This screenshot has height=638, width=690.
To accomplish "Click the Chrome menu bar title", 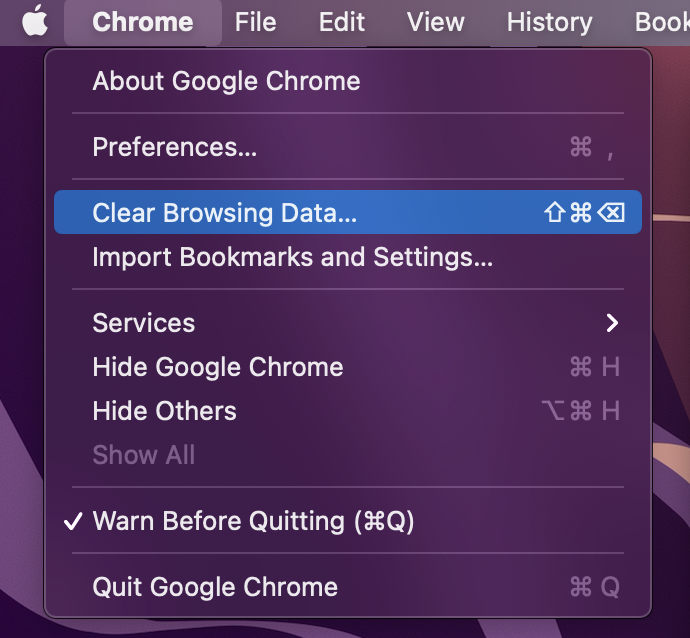I will [x=142, y=22].
